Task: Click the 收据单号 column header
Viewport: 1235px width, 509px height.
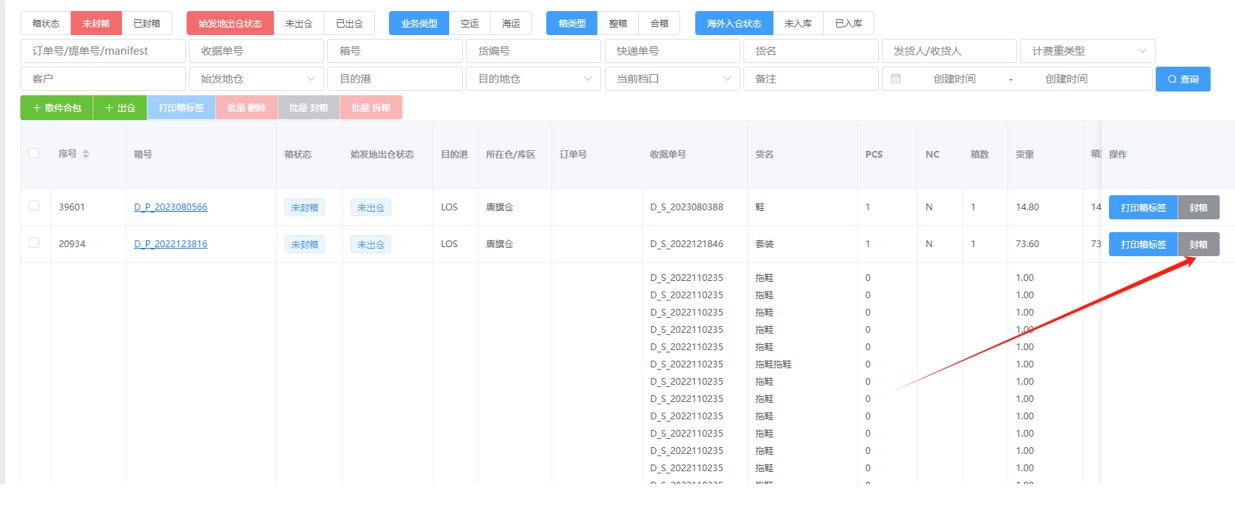Action: point(668,155)
